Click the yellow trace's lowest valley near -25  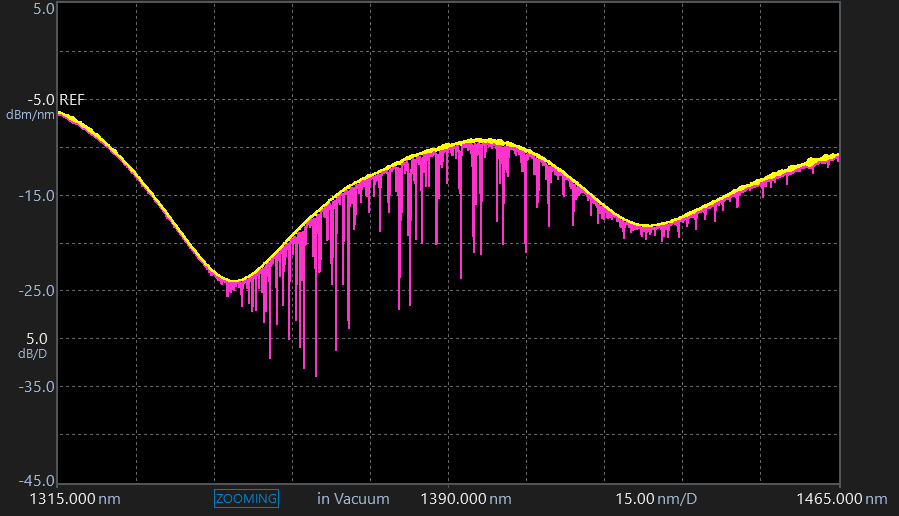[x=233, y=281]
